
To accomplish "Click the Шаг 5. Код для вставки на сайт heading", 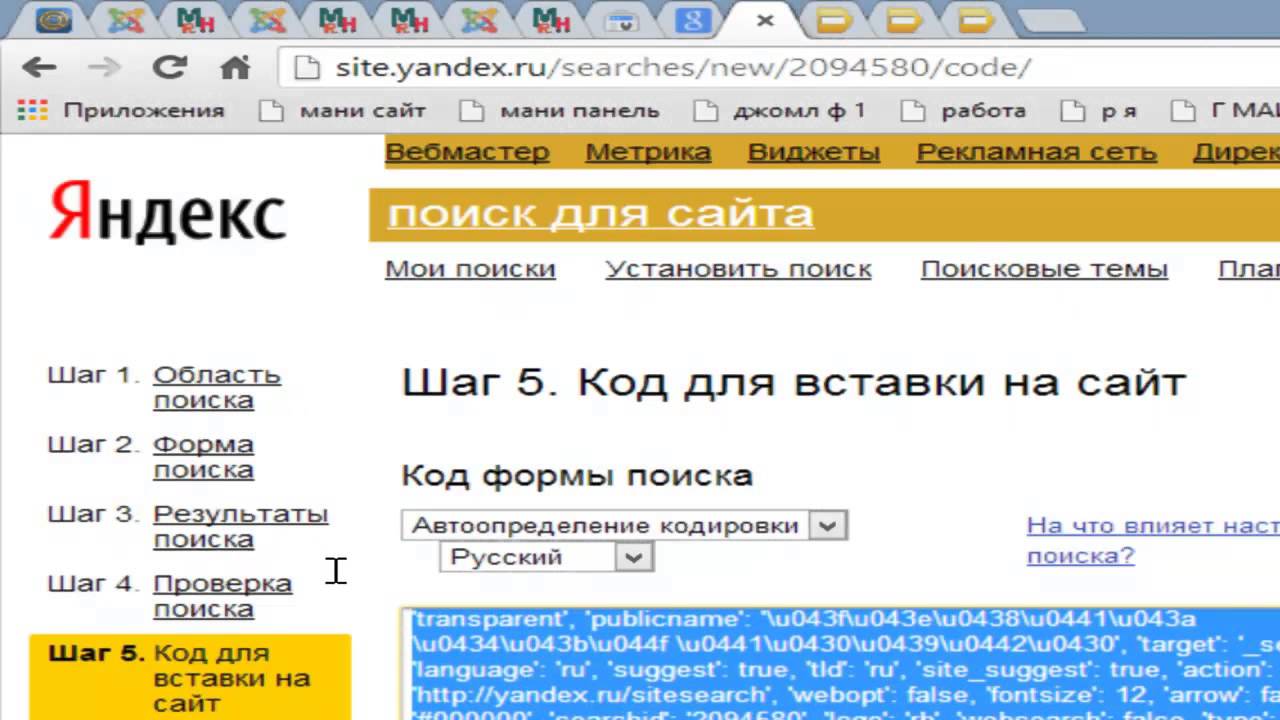I will [794, 383].
